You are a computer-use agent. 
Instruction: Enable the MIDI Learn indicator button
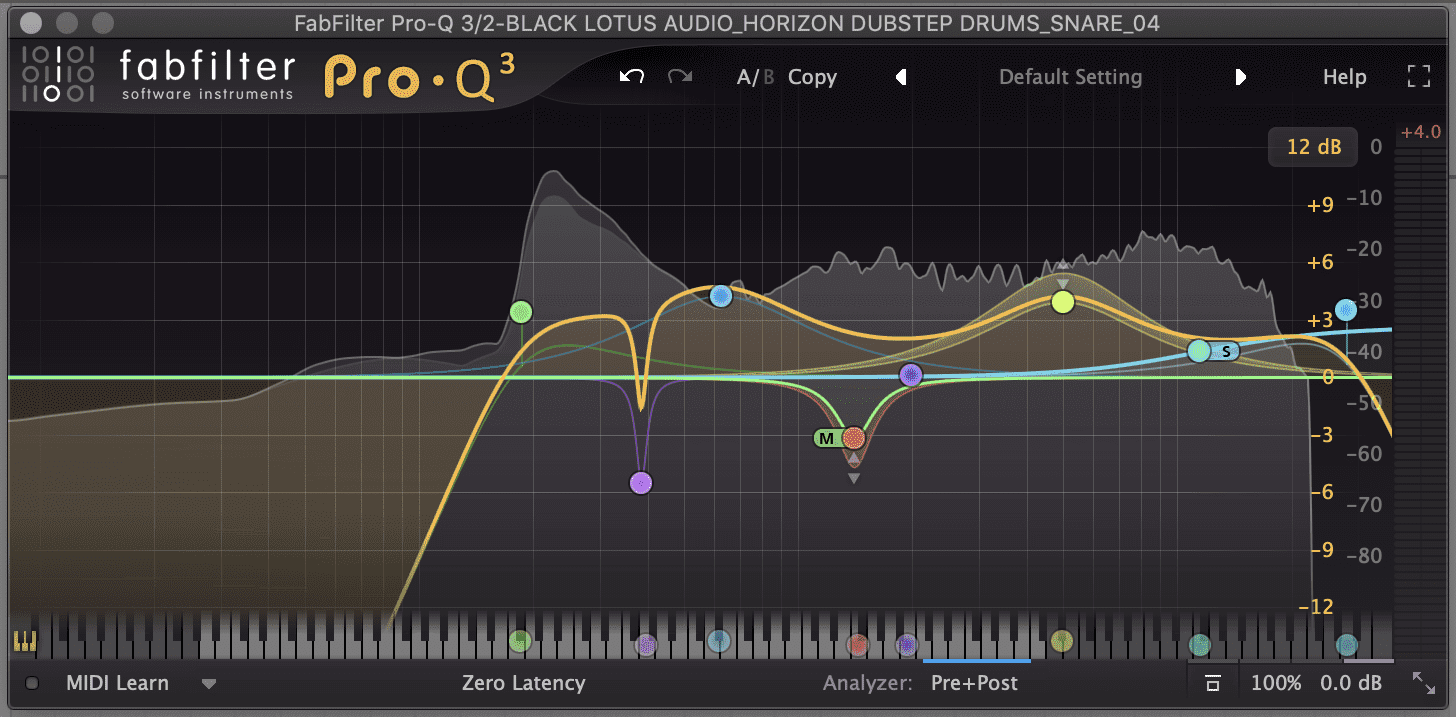pyautogui.click(x=32, y=684)
